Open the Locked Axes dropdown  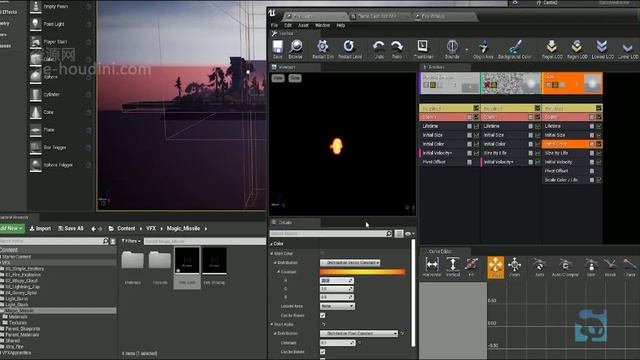click(337, 306)
